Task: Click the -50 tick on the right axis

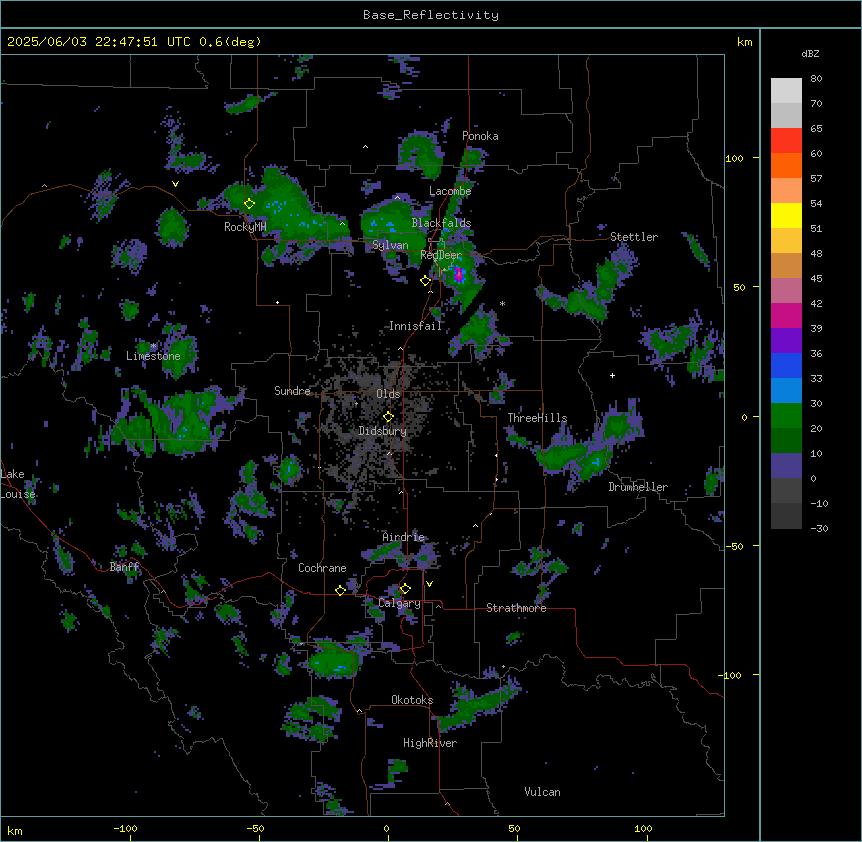Action: click(734, 546)
